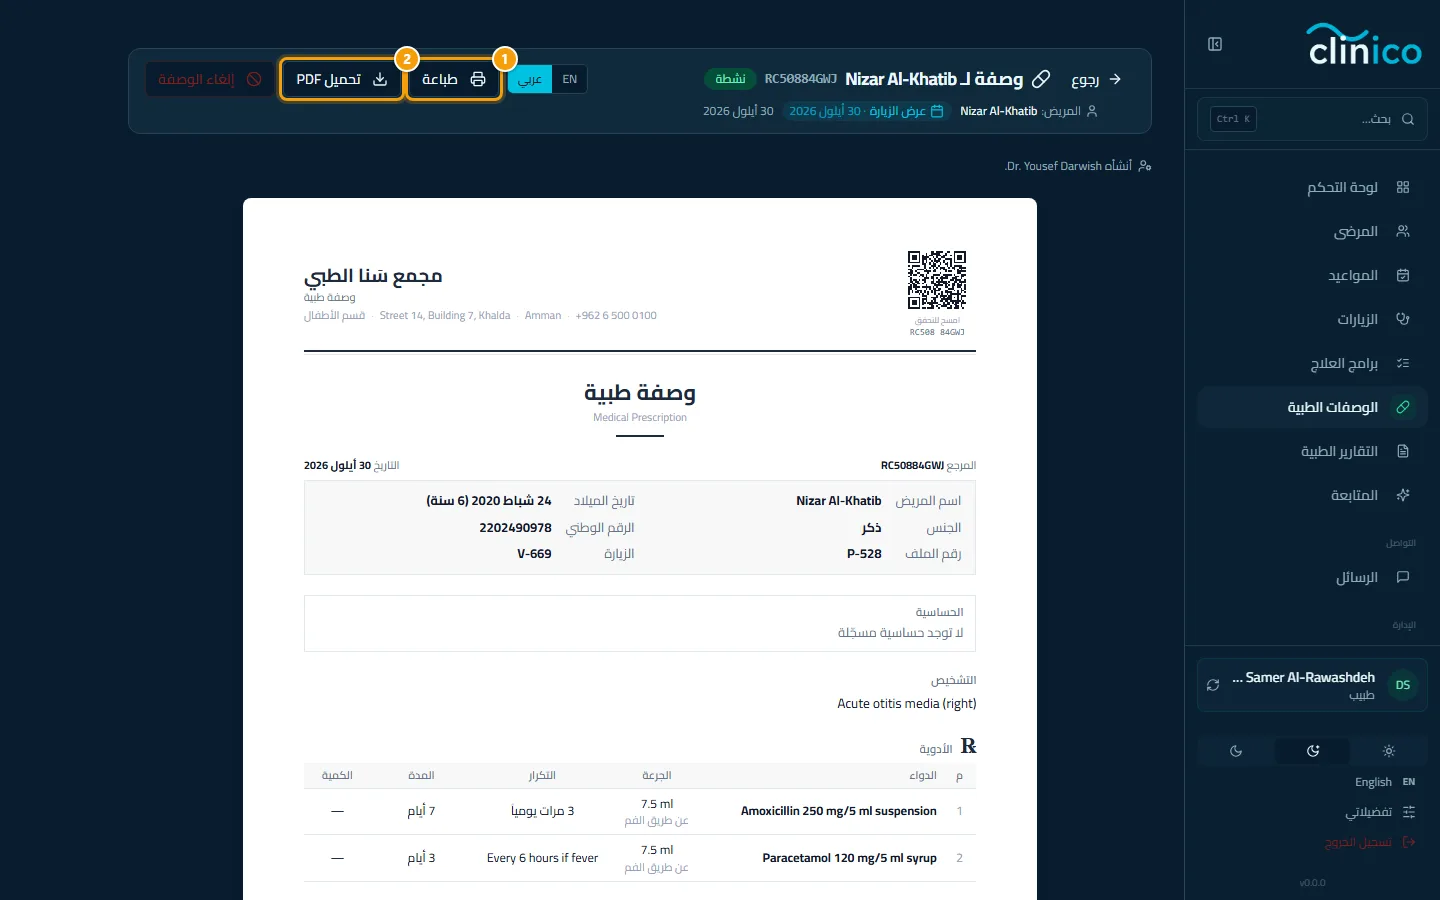1440x900 pixels.
Task: Set prescription language to EN in header
Action: (x=570, y=79)
